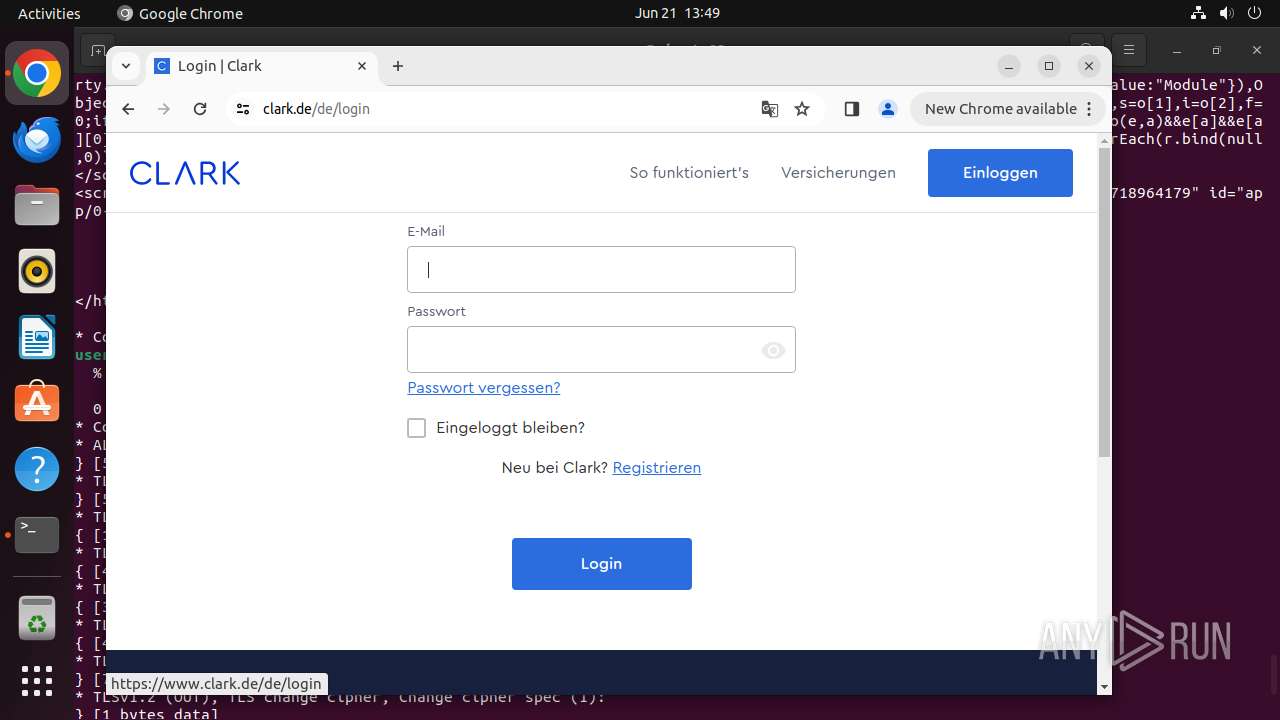The image size is (1280, 720).
Task: Open terminal window hamburger menu
Action: coord(1129,49)
